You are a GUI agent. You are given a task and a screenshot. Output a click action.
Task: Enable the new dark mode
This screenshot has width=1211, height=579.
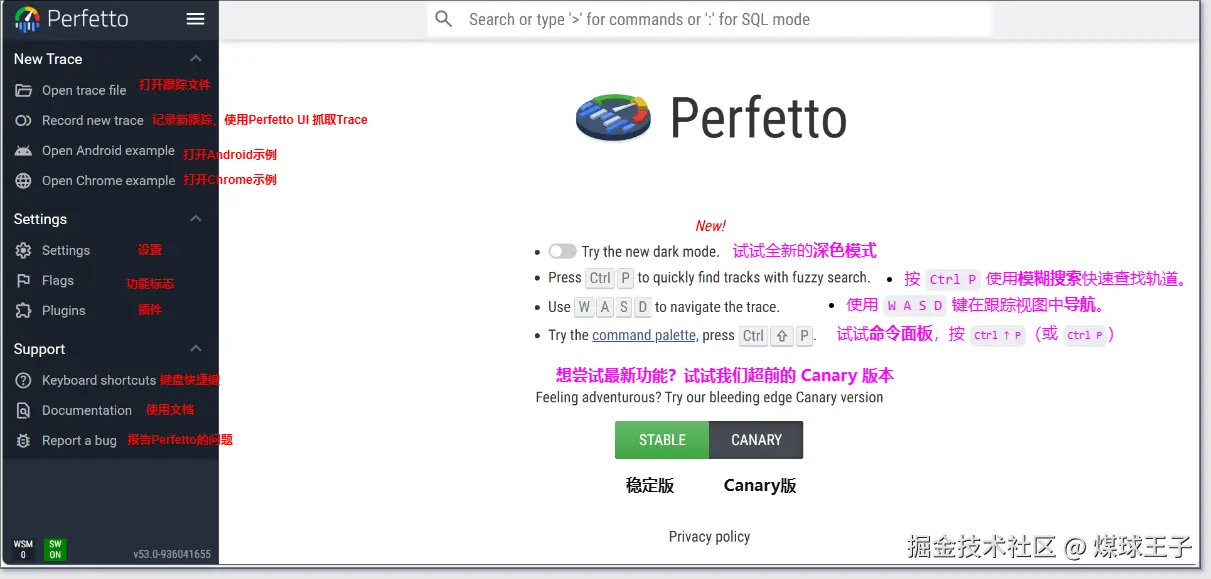(x=562, y=251)
